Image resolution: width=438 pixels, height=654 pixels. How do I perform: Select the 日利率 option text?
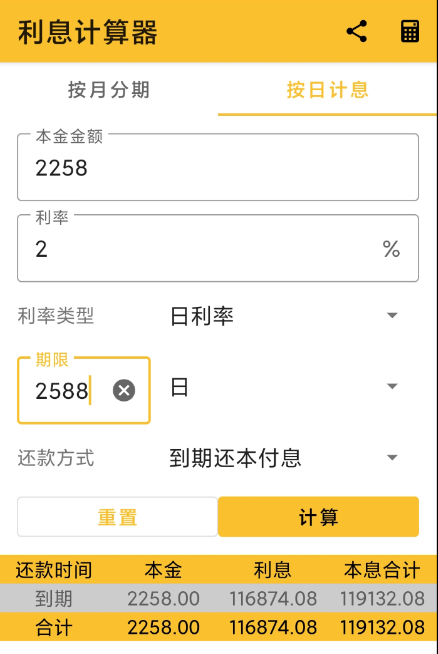[x=202, y=316]
